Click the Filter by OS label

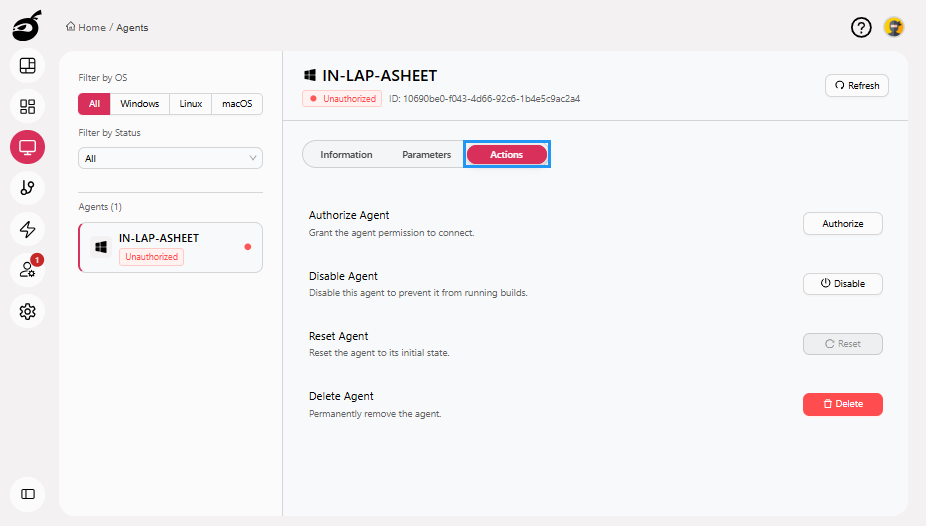coord(103,78)
